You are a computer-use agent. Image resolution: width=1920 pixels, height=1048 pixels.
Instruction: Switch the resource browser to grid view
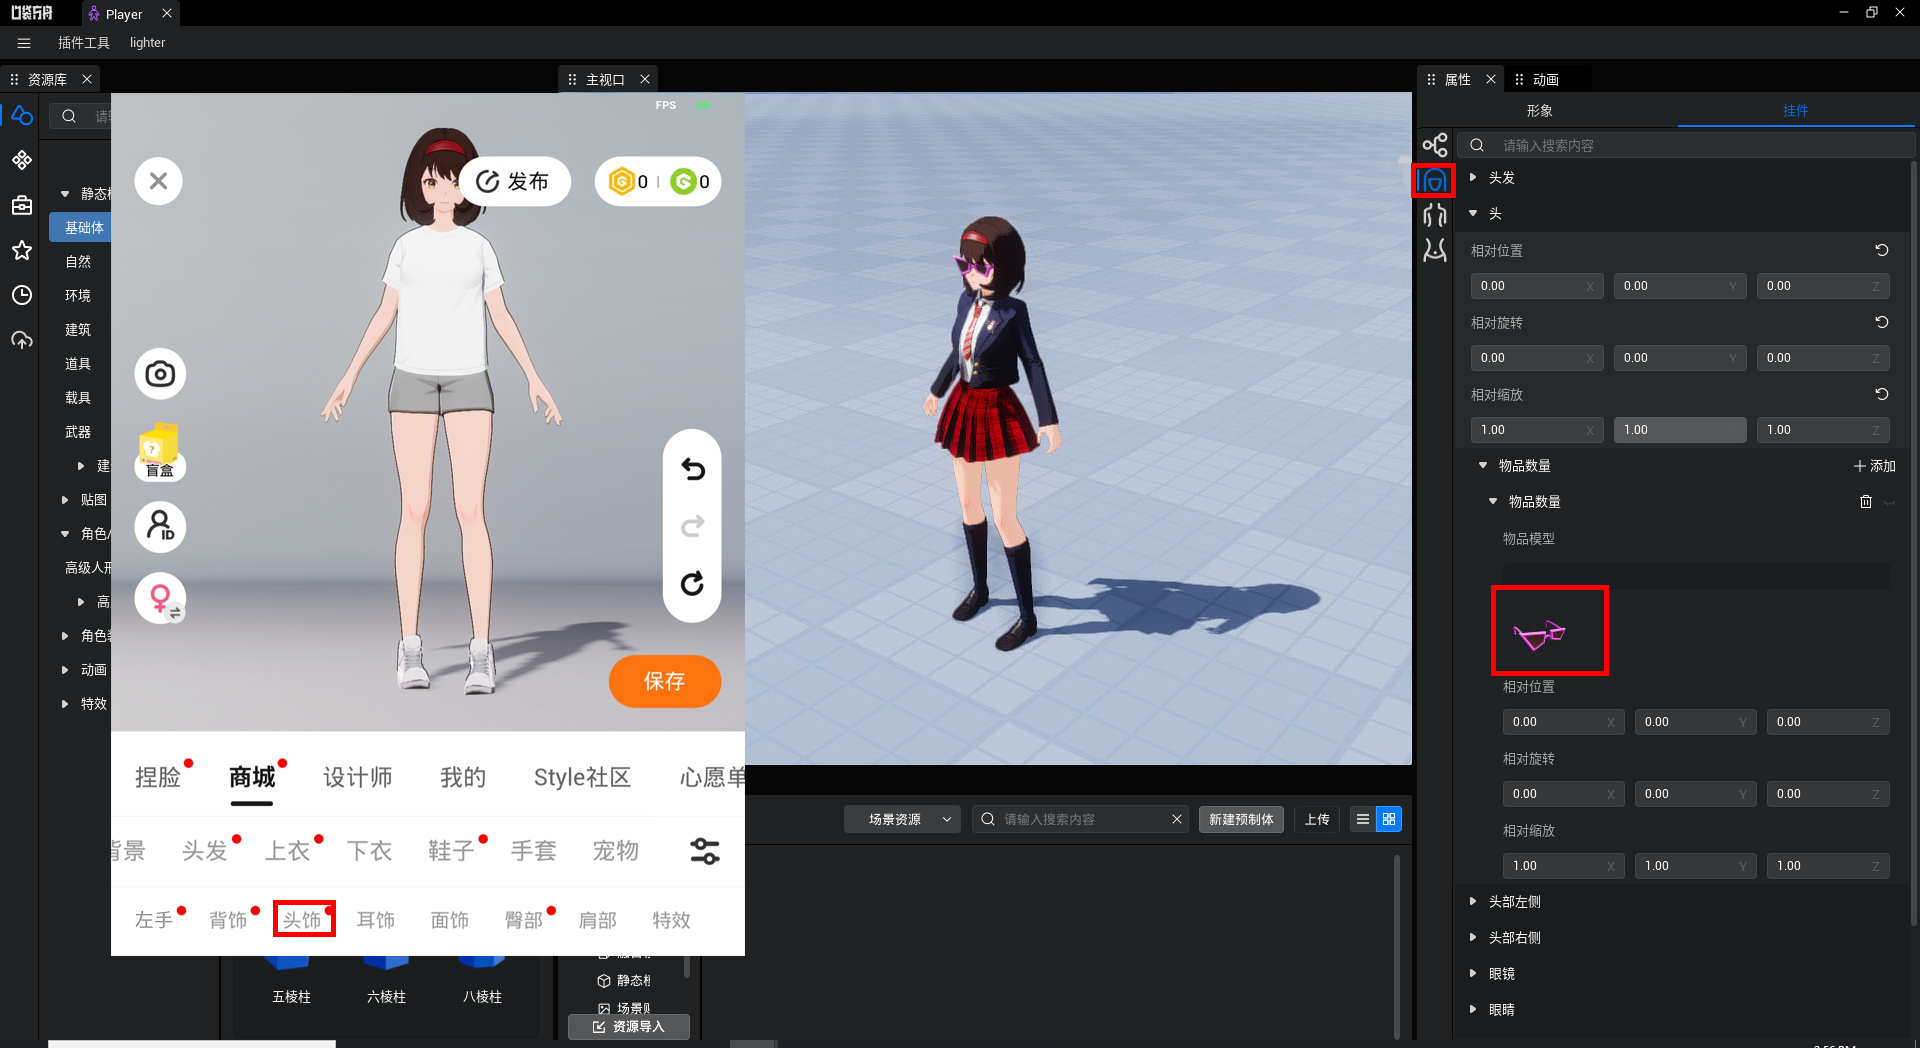tap(1389, 819)
